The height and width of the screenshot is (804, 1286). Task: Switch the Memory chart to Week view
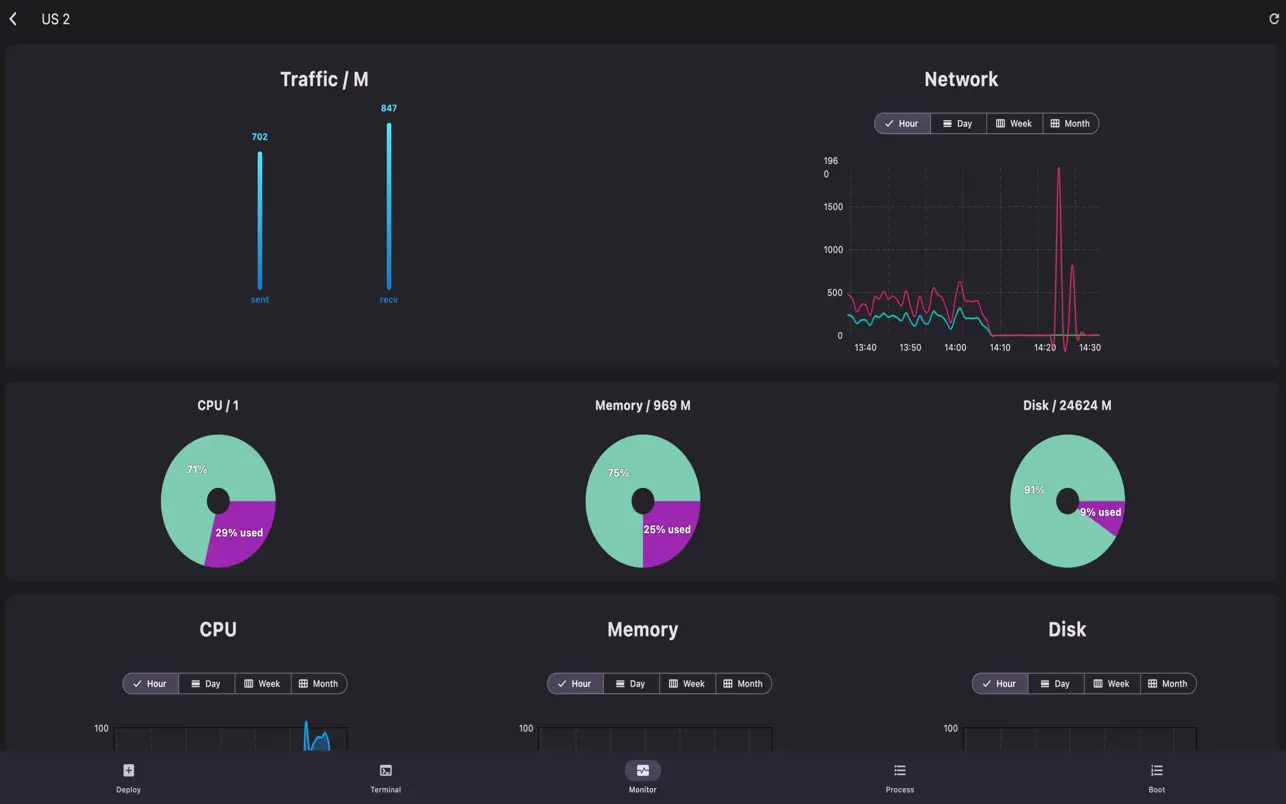pos(688,683)
